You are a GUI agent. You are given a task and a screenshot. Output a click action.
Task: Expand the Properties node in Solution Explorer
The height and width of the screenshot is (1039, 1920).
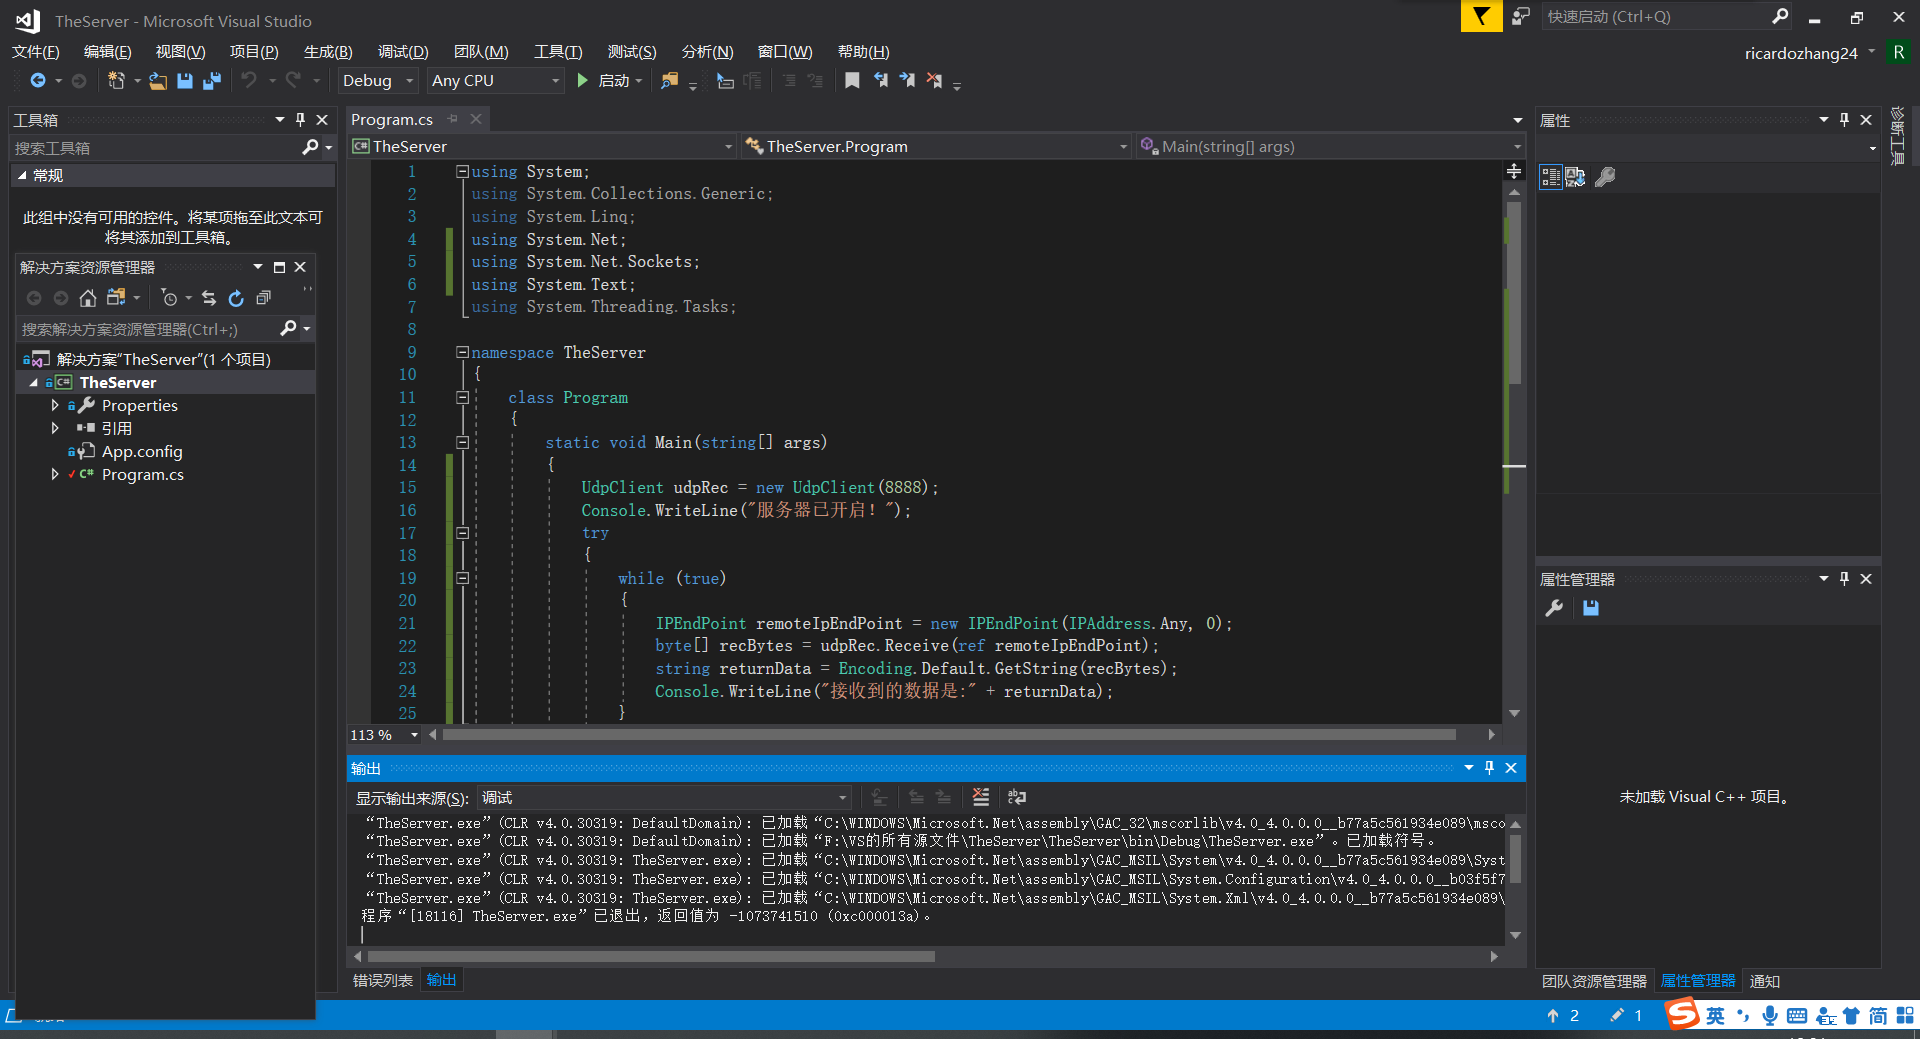[x=55, y=406]
